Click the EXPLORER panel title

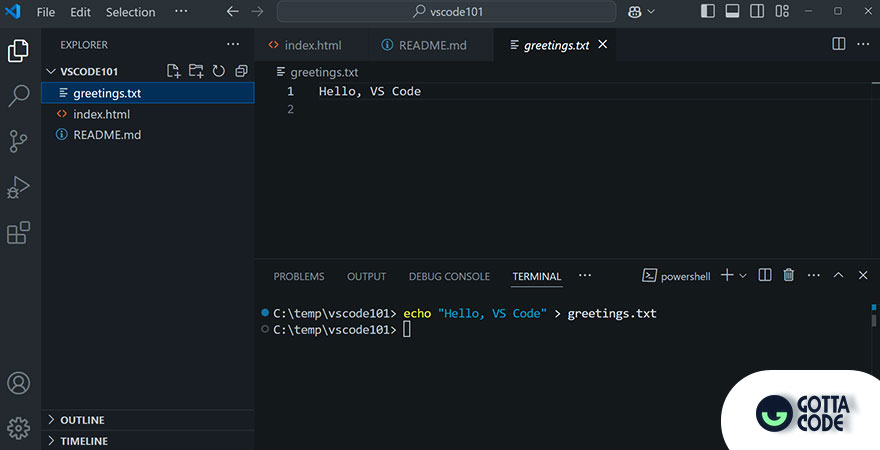click(x=84, y=45)
